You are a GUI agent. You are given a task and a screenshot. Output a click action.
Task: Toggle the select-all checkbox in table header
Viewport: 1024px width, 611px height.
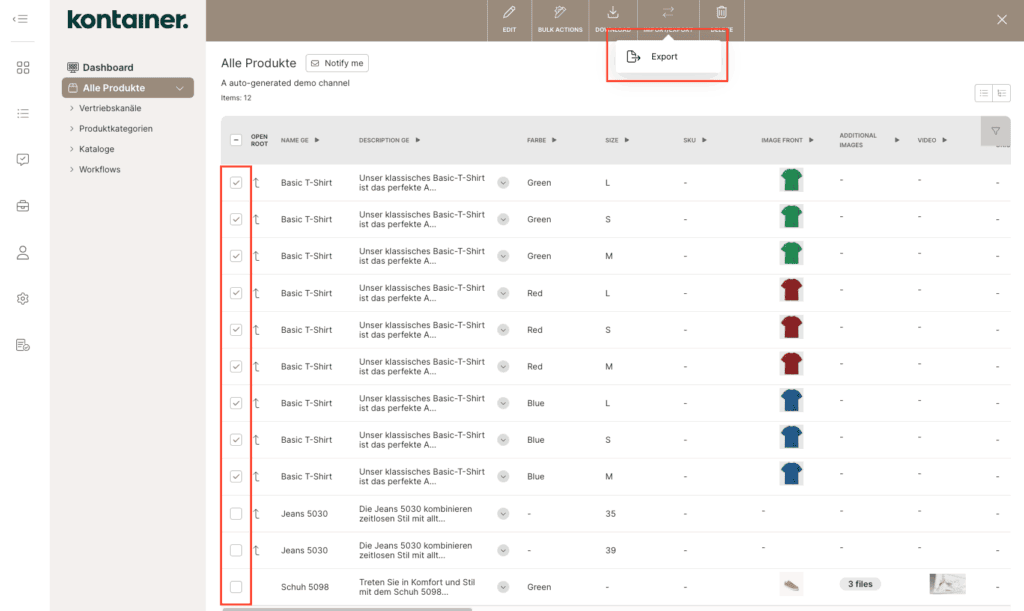[x=236, y=140]
